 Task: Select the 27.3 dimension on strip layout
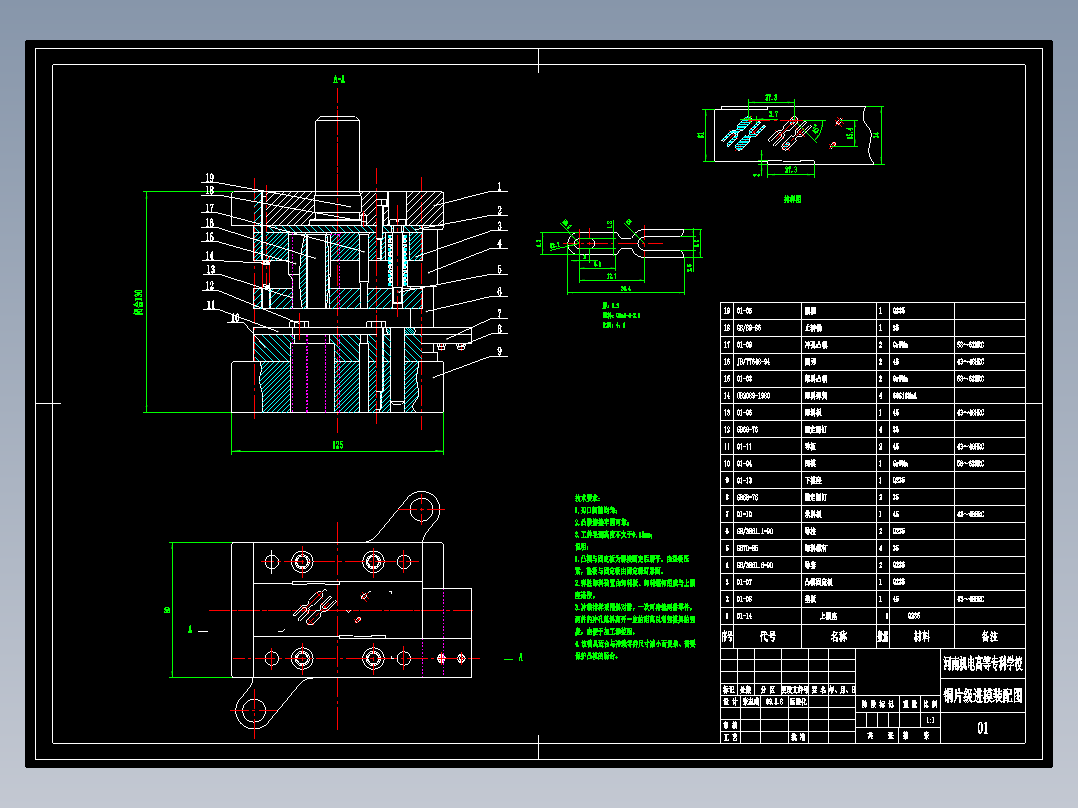pos(771,98)
